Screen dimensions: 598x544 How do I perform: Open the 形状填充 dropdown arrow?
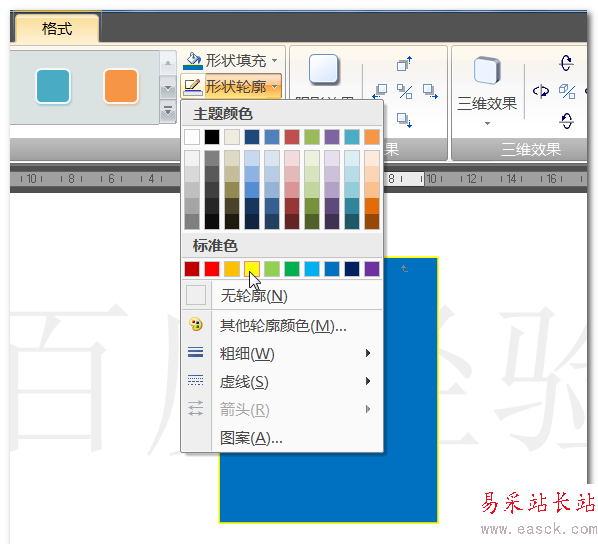(275, 61)
